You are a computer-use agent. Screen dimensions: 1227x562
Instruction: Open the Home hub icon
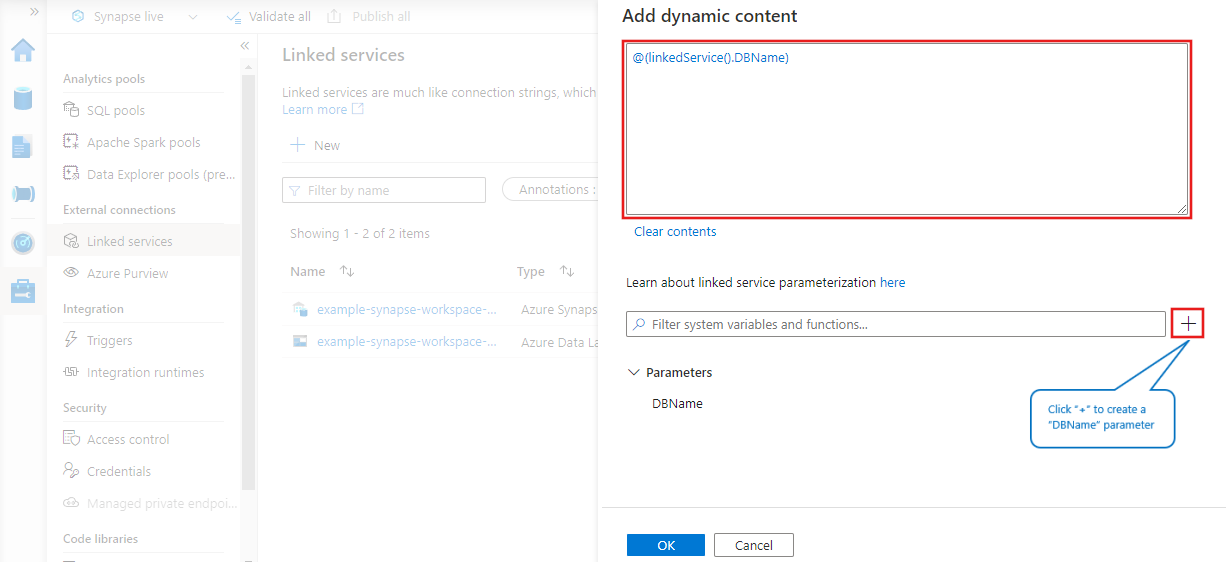[x=22, y=50]
